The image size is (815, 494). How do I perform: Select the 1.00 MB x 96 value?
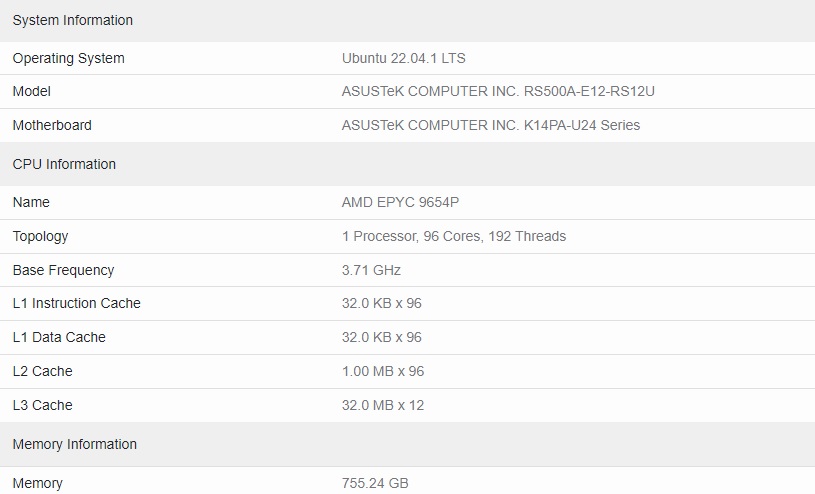point(383,371)
